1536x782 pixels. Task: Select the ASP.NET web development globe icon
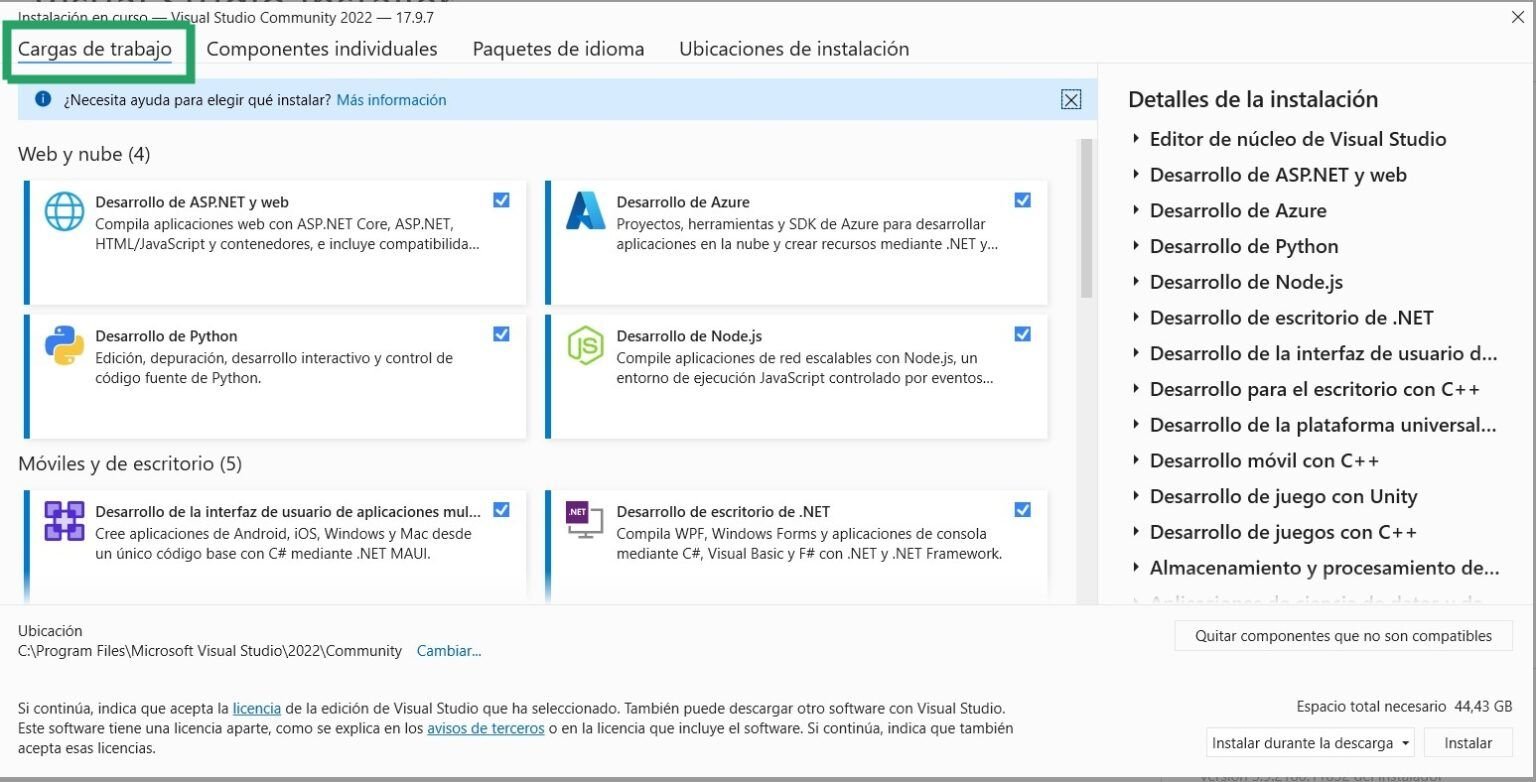64,211
